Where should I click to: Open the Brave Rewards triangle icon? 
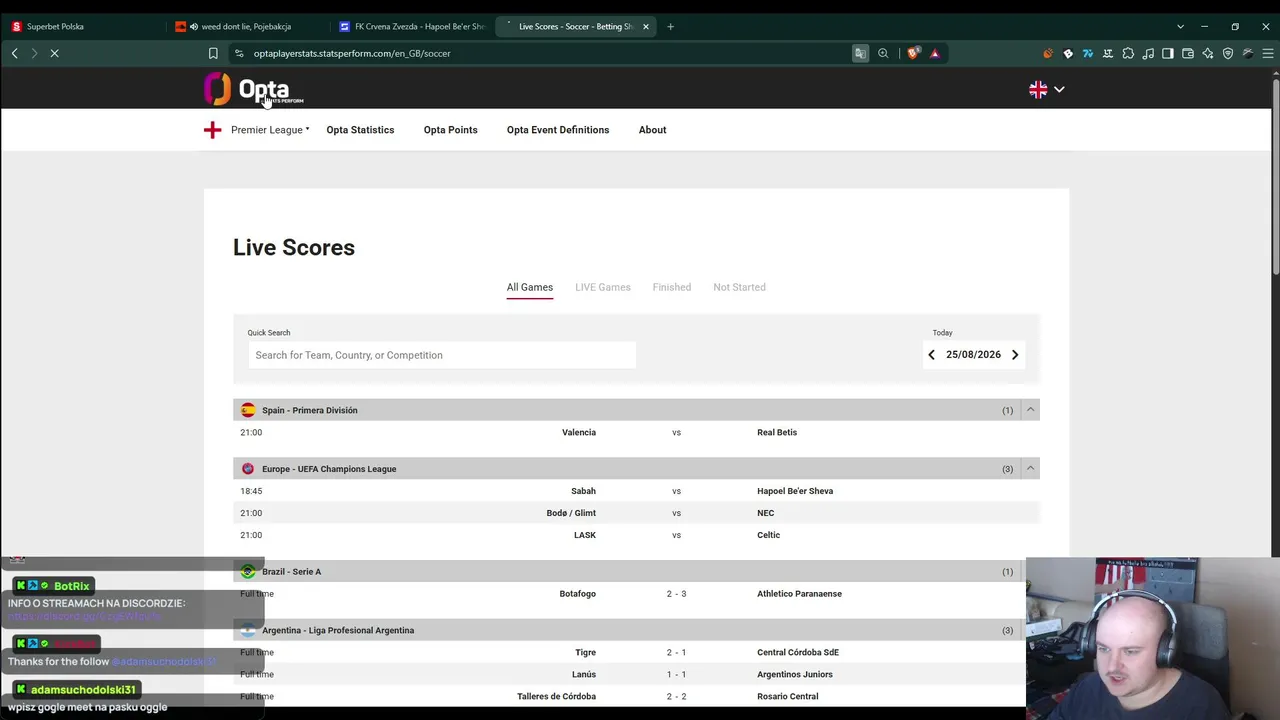point(935,53)
